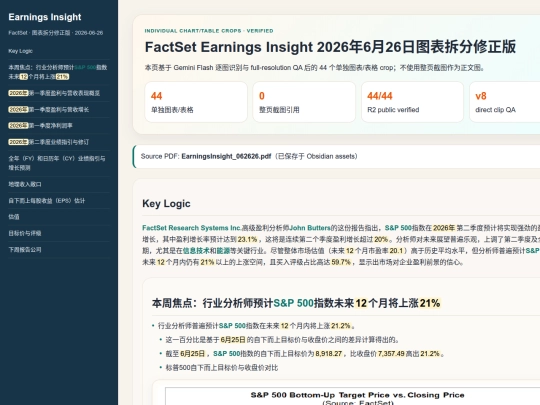Click the main heading FactSet Earnings Insight 2026年6月26日

coord(330,47)
